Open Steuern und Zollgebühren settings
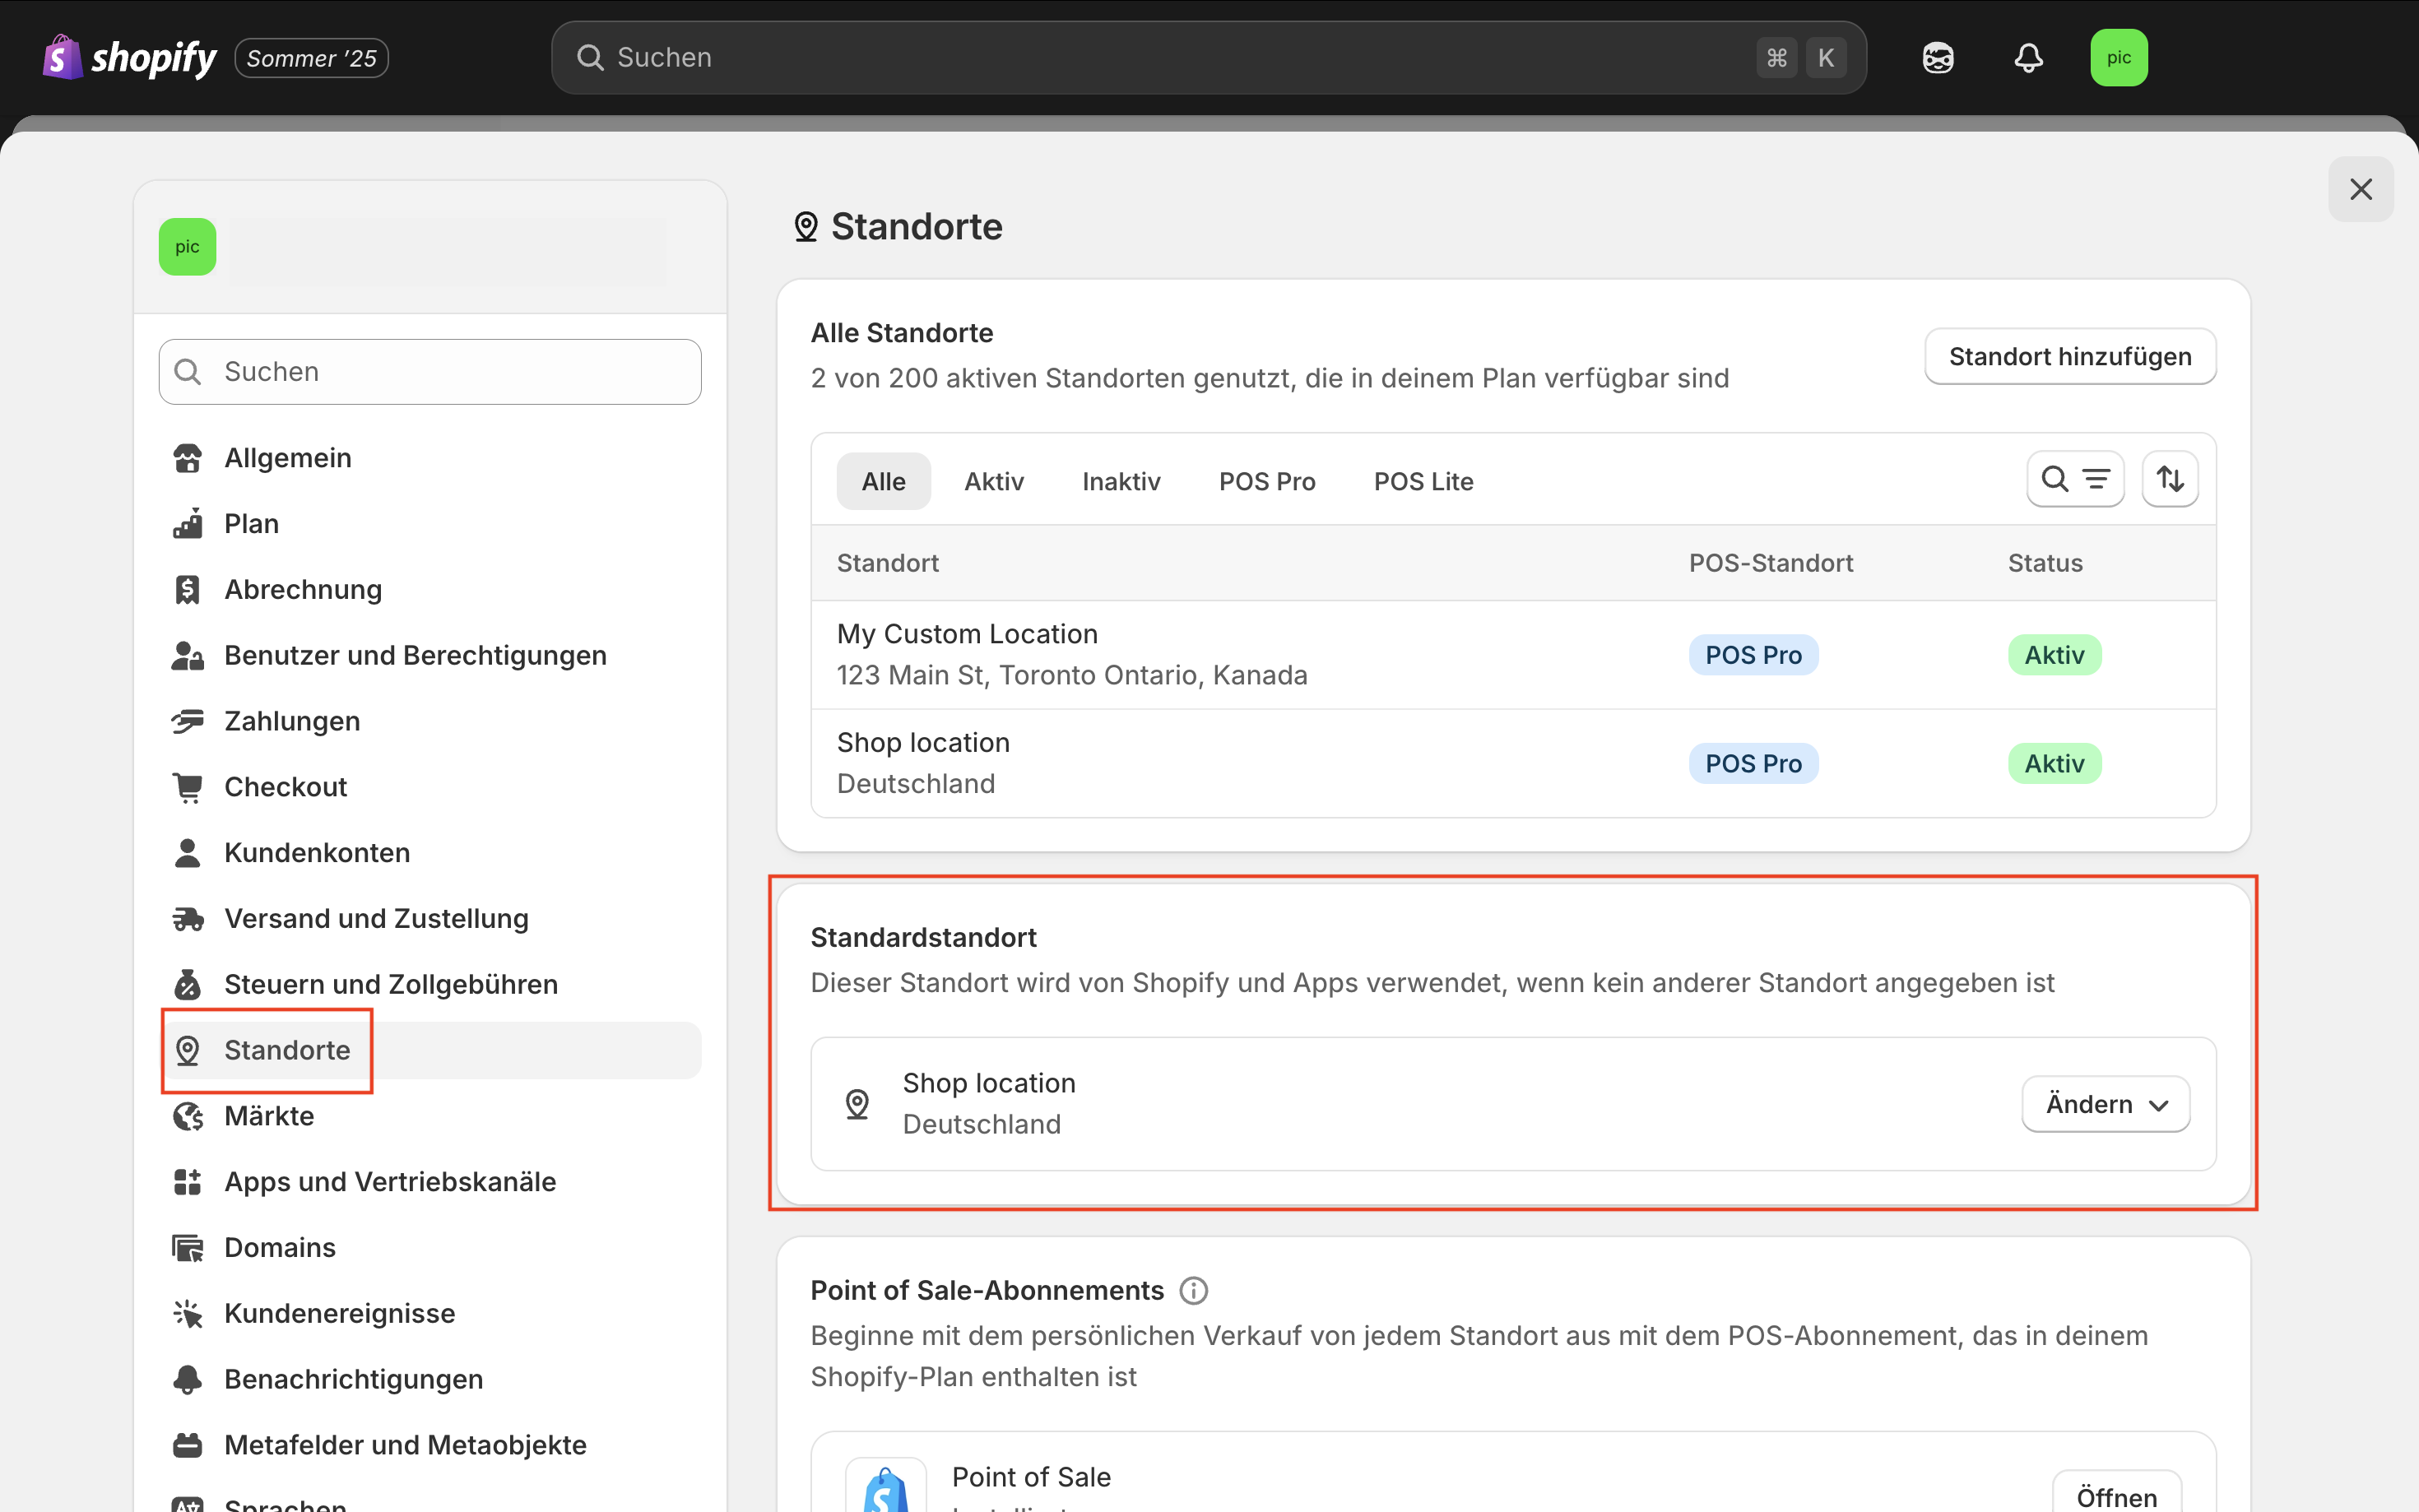 [x=390, y=984]
